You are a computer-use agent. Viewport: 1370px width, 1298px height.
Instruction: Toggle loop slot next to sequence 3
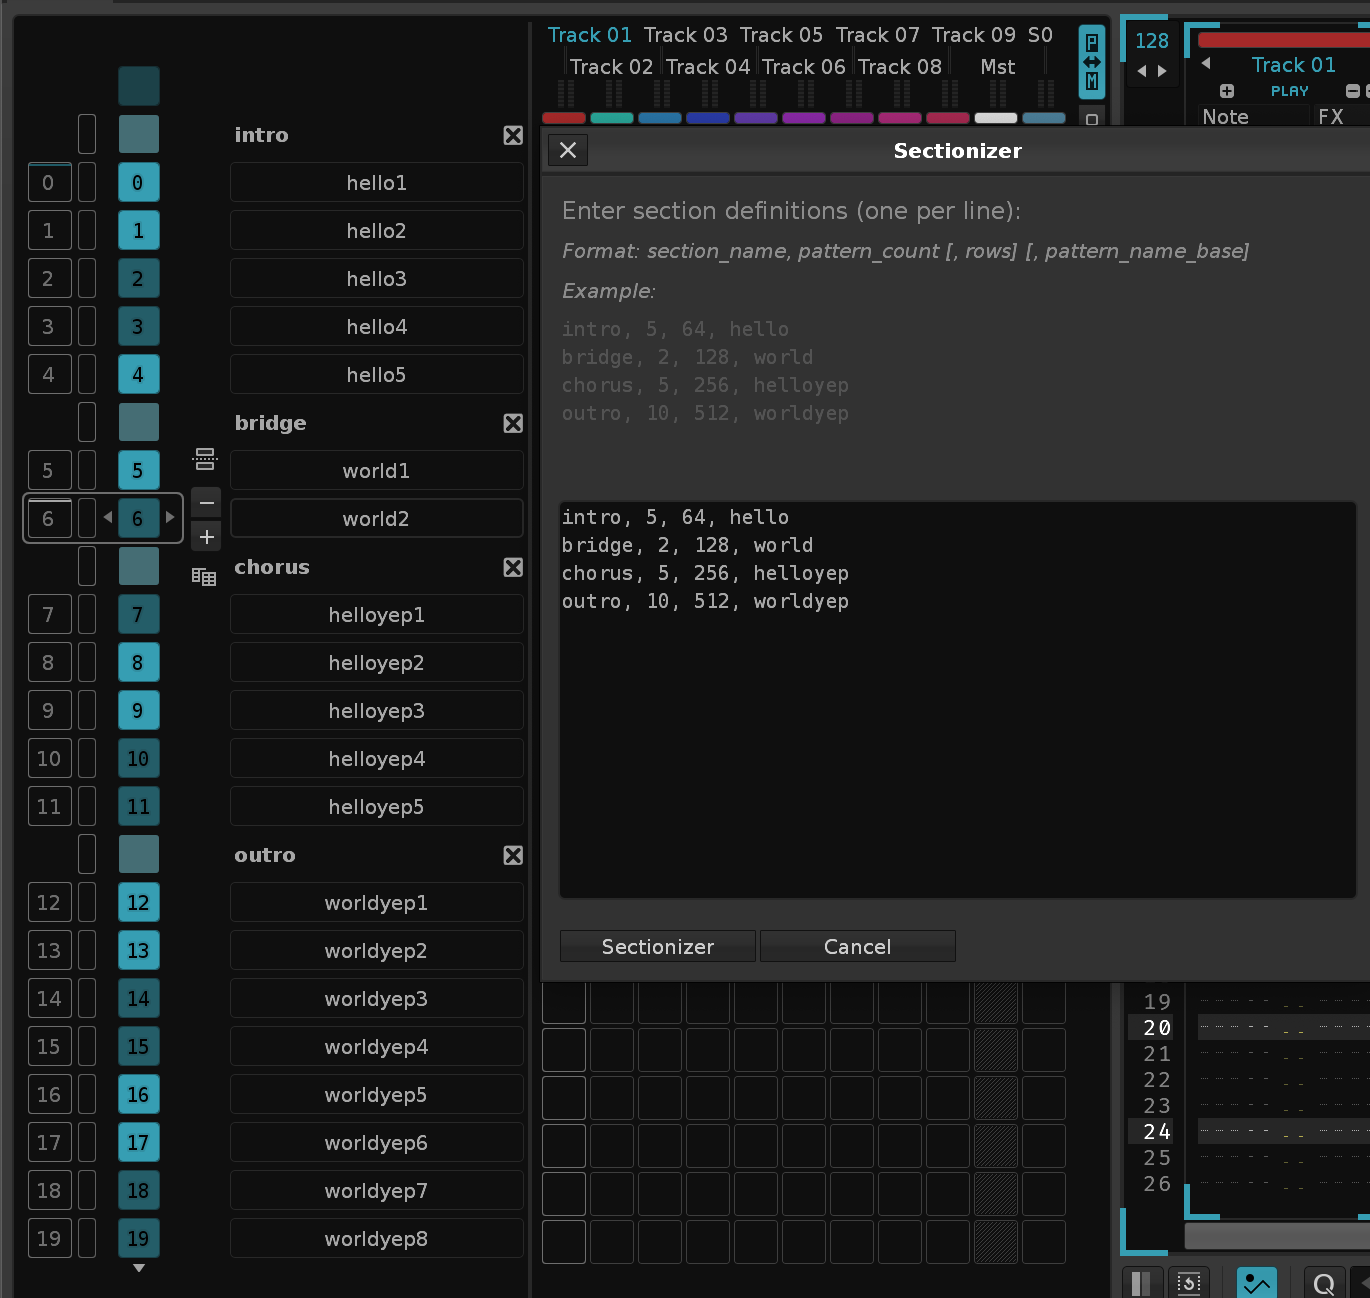click(87, 327)
